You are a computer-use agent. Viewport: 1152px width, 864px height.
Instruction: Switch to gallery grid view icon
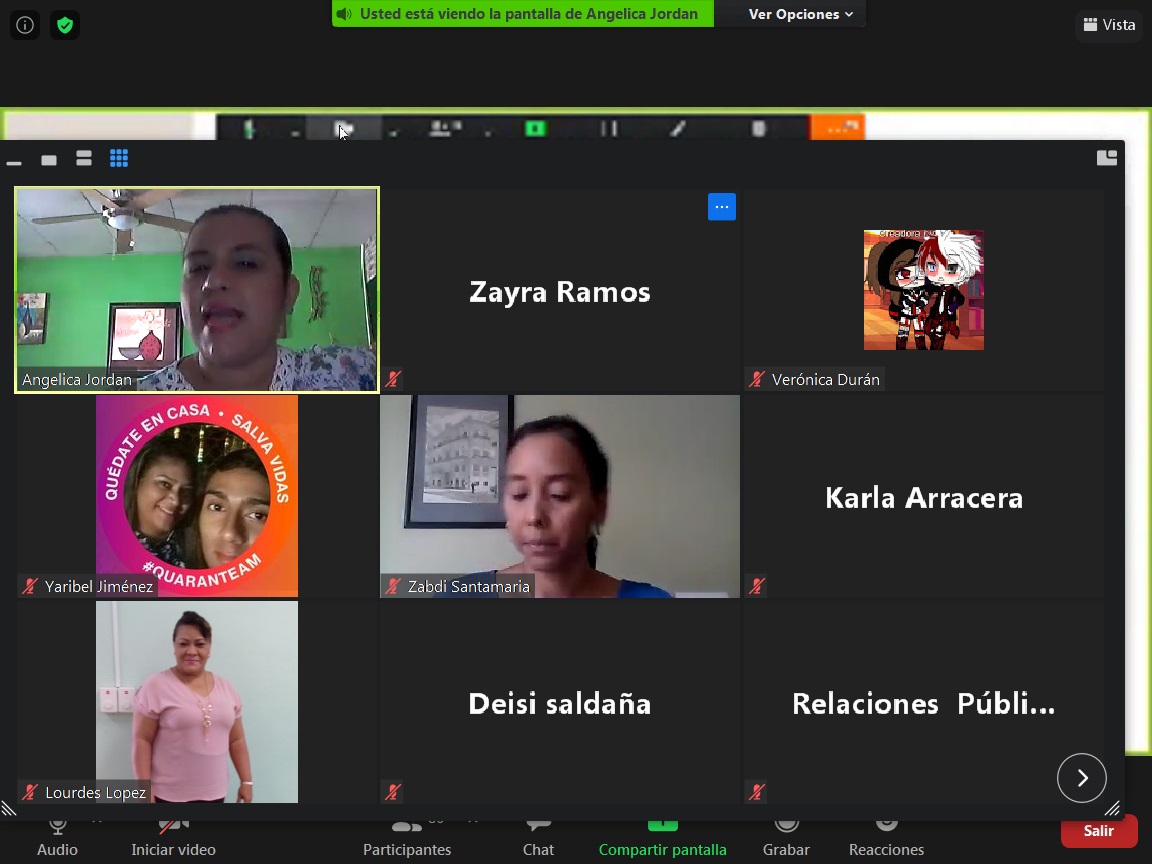(x=119, y=158)
